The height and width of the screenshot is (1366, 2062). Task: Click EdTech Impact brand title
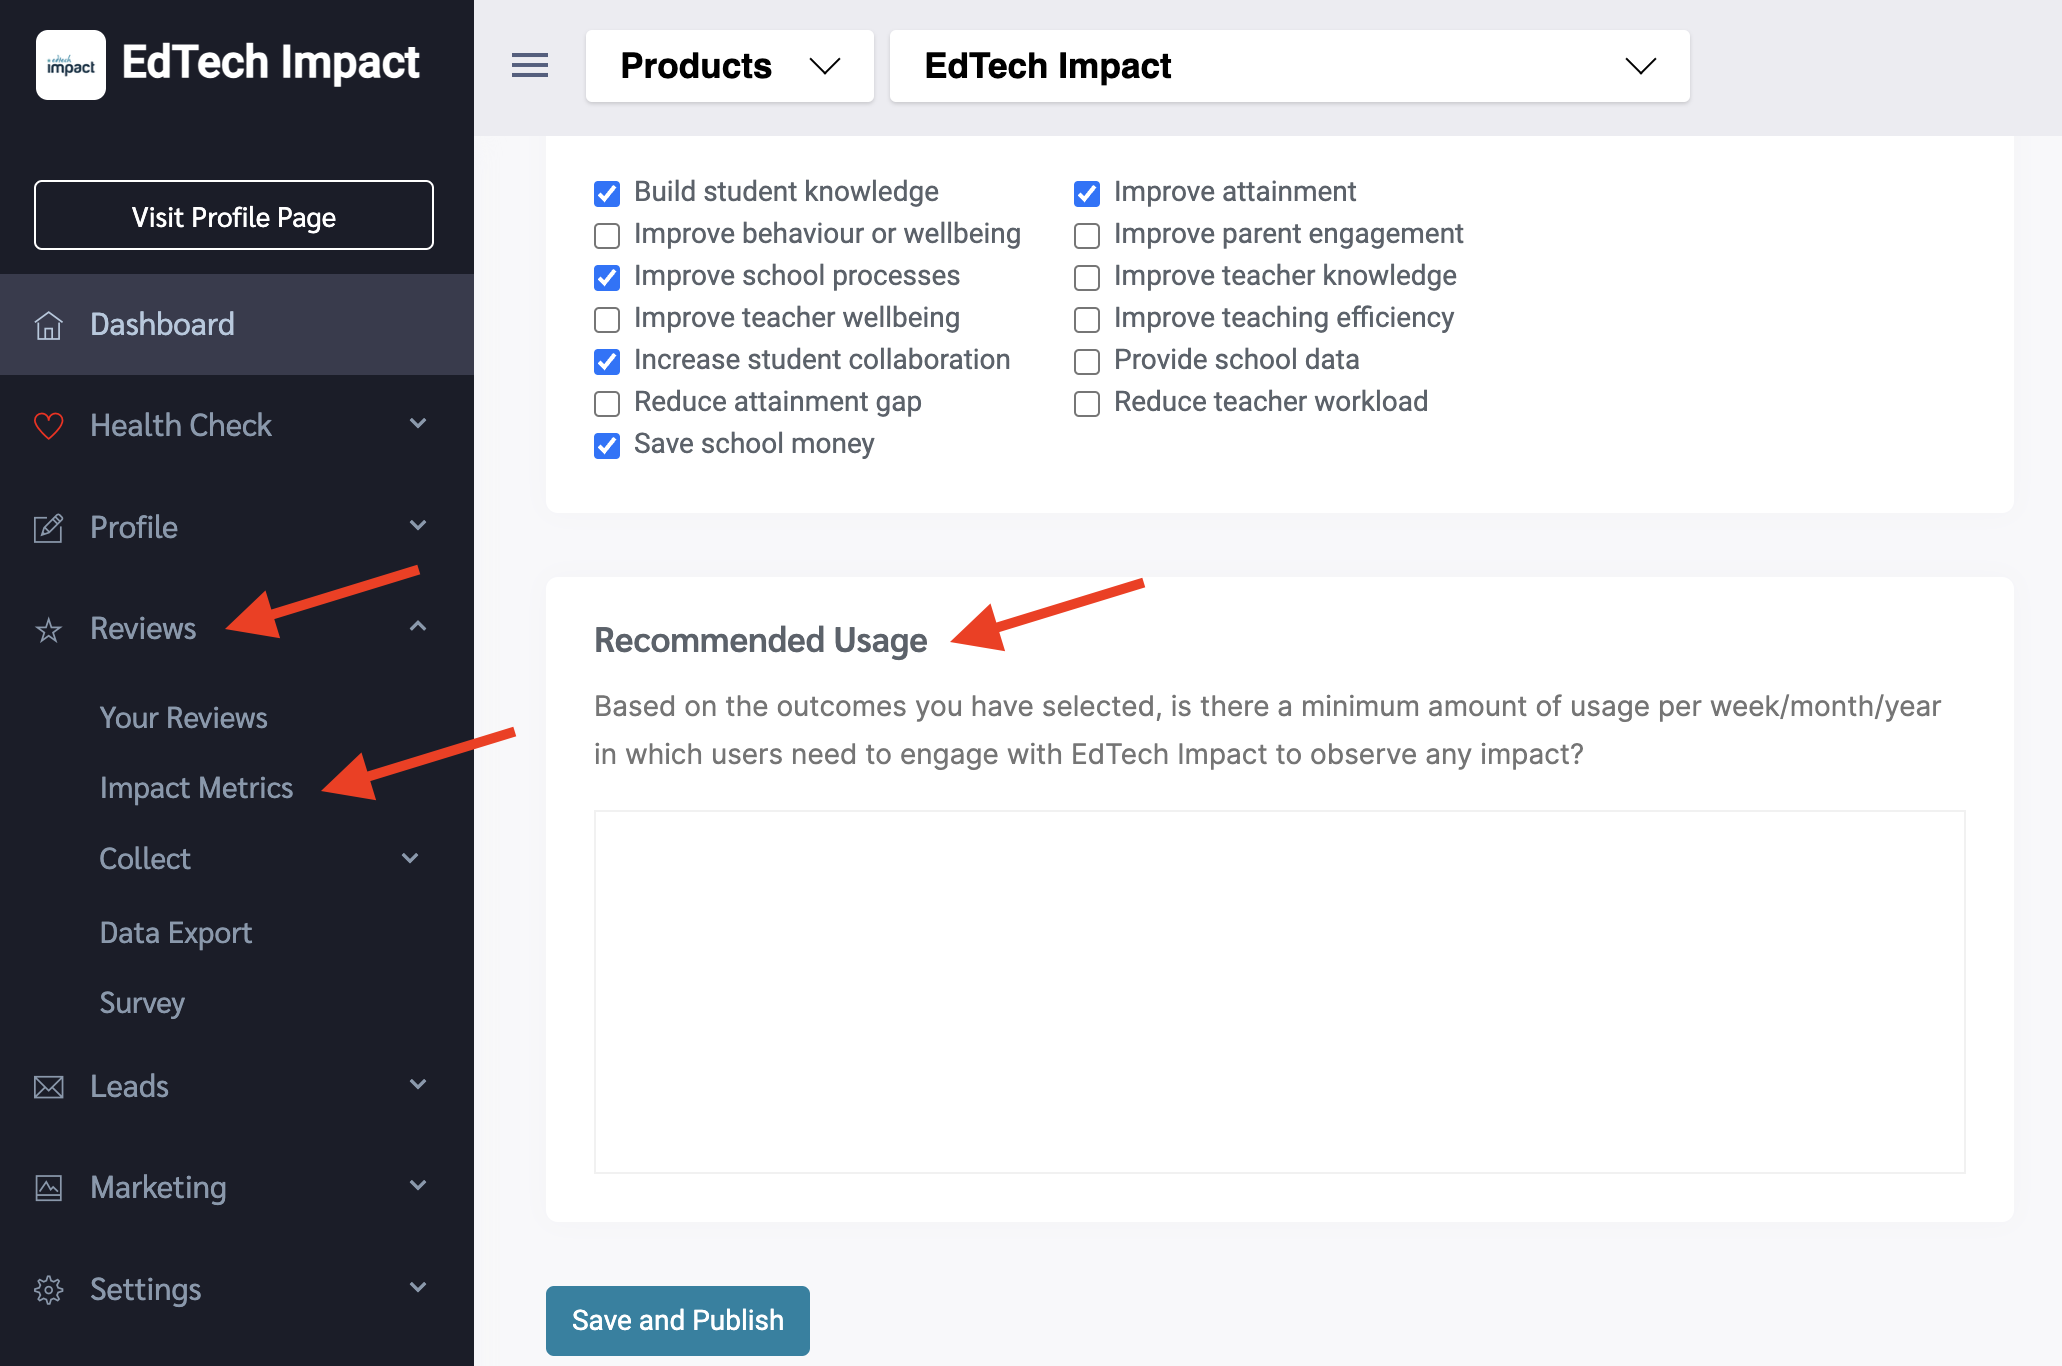tap(270, 63)
